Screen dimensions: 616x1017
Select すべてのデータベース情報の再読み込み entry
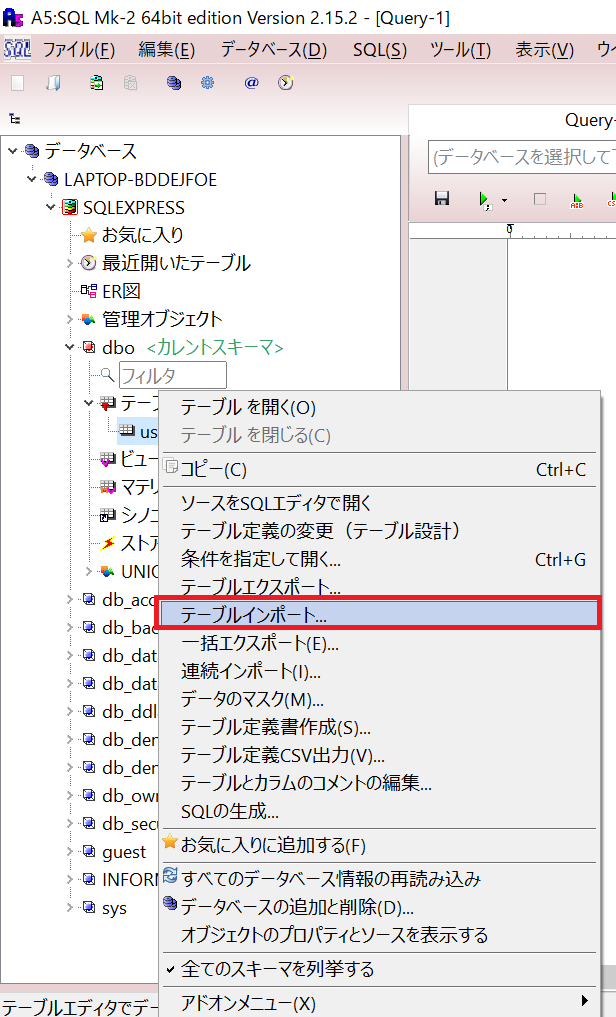click(x=379, y=879)
